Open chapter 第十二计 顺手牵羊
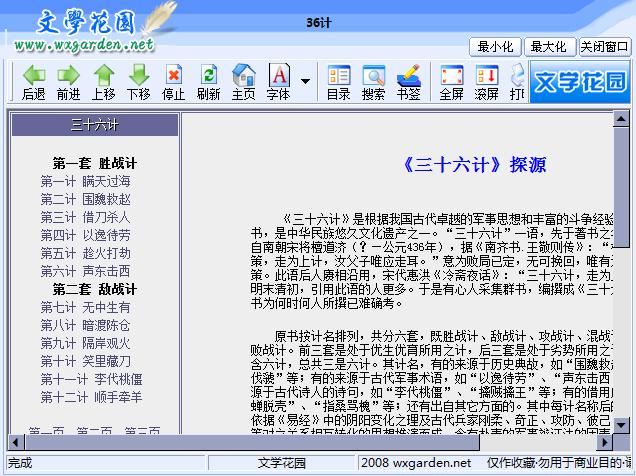 point(91,397)
